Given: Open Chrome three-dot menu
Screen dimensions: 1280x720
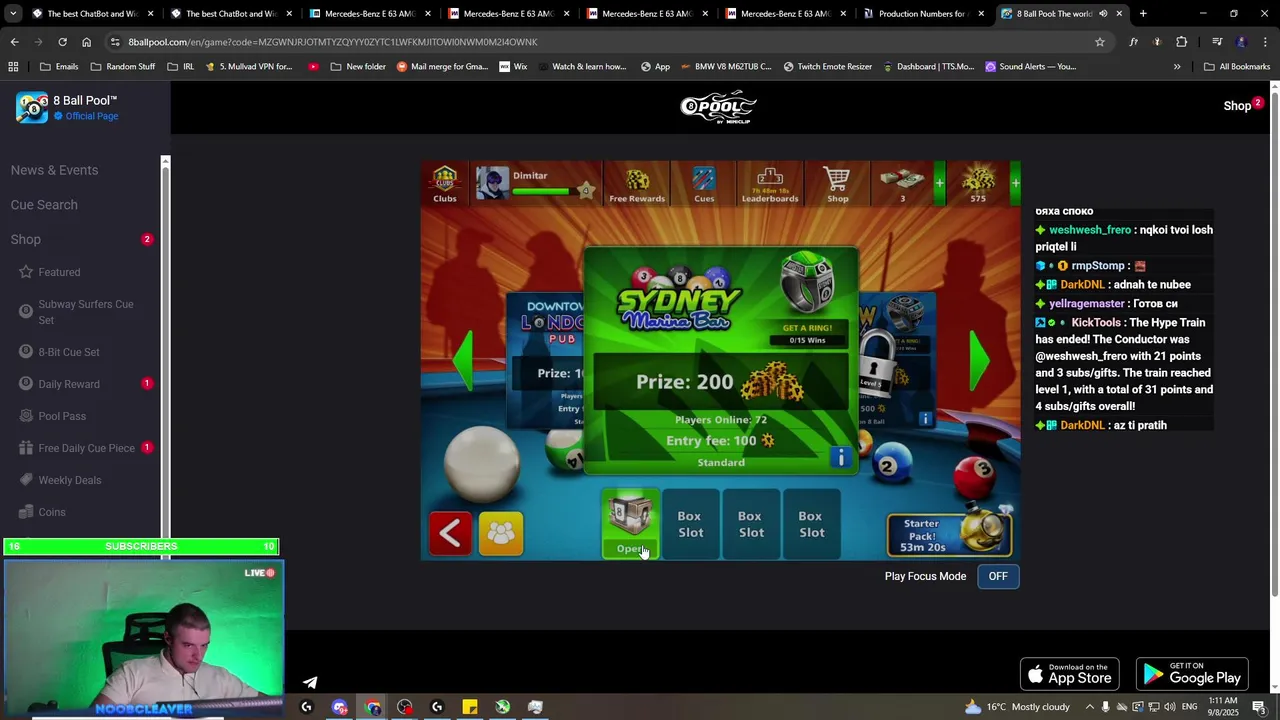Looking at the screenshot, I should 1266,42.
